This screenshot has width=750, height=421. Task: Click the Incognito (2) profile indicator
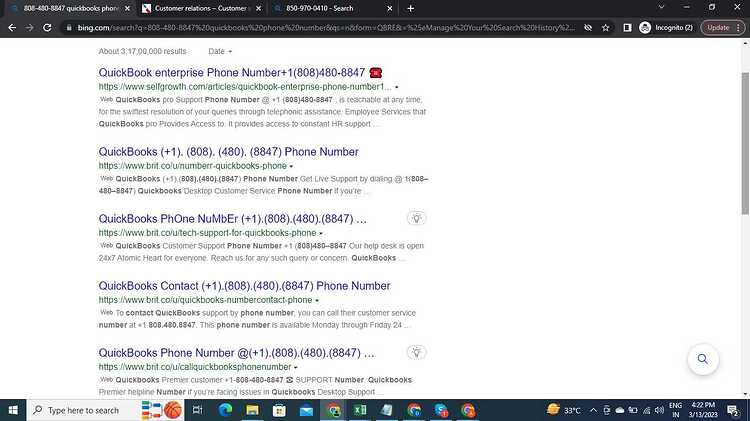point(666,28)
